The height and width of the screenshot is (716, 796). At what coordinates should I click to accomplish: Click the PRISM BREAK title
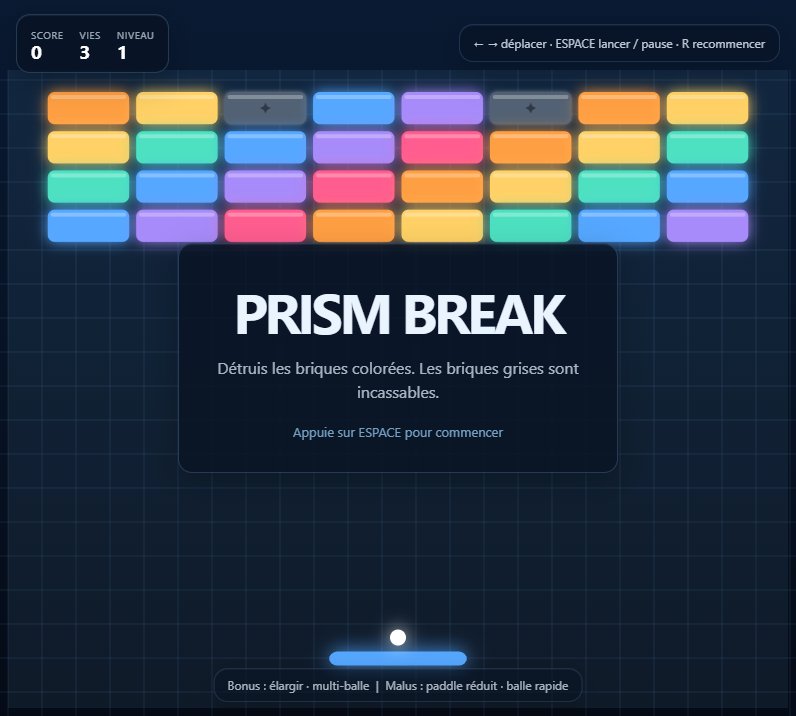(400, 315)
